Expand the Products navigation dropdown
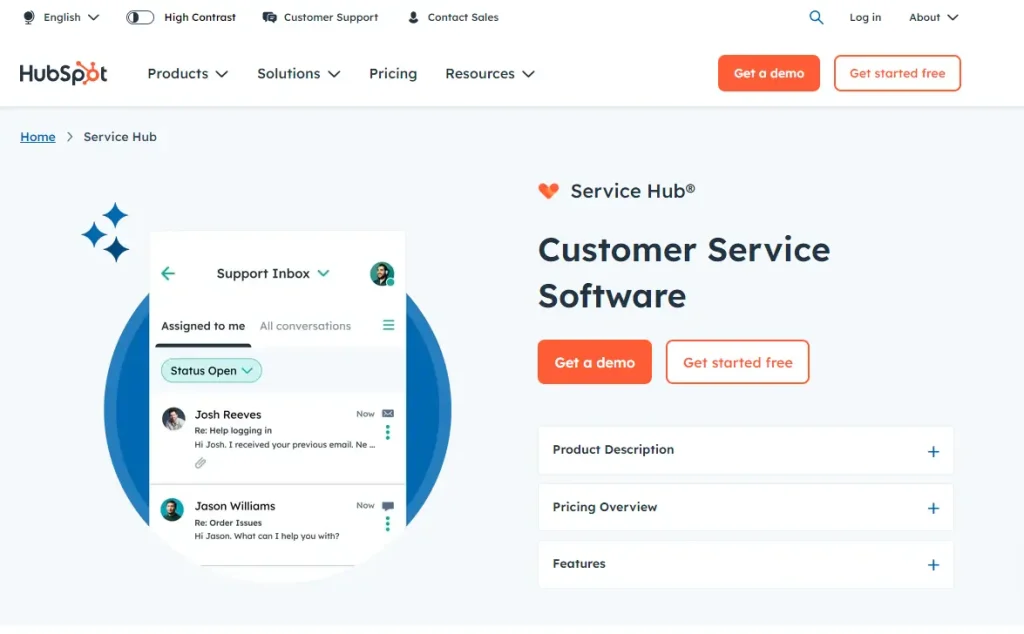This screenshot has height=634, width=1024. pos(187,73)
